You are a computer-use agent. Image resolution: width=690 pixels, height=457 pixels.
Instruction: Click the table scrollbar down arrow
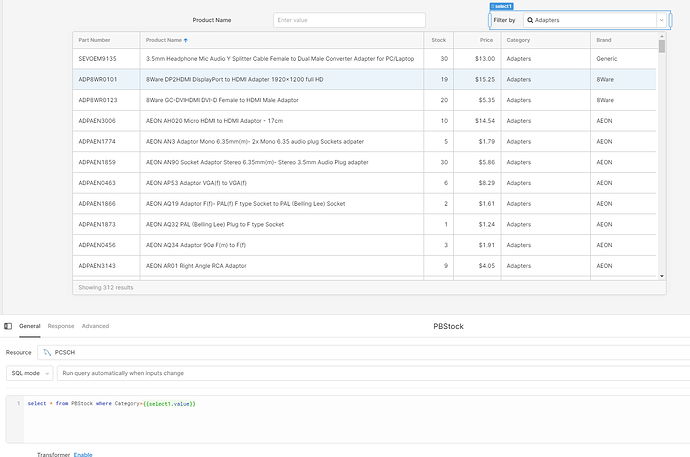(661, 276)
